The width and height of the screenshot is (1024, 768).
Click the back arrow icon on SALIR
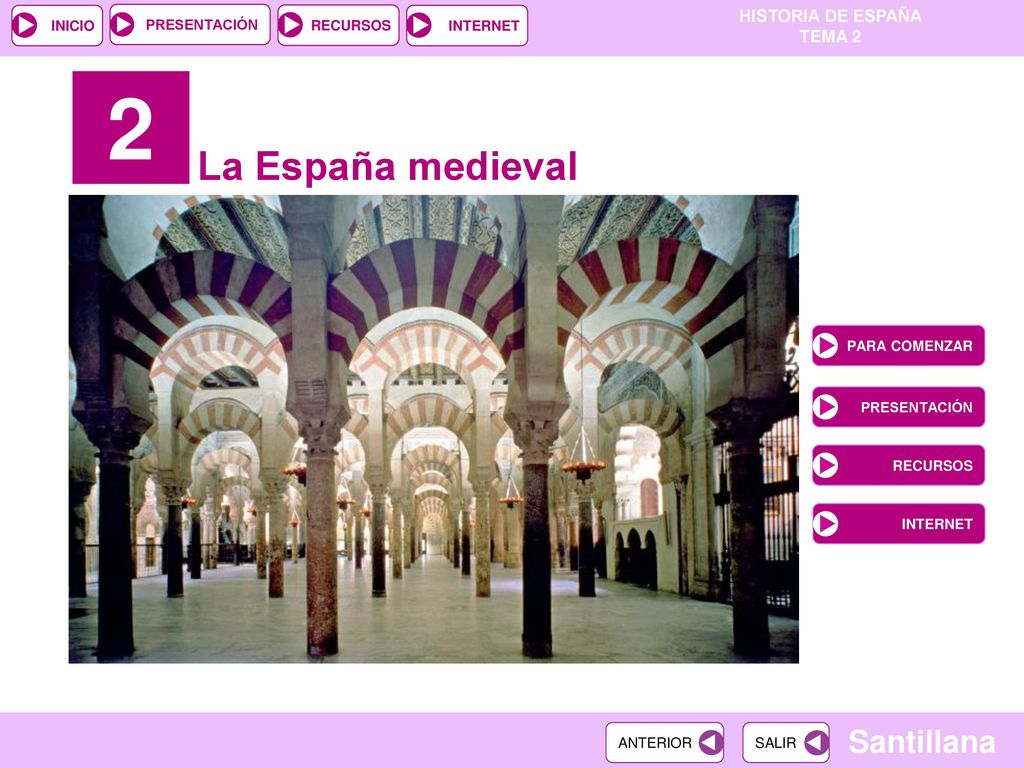816,743
